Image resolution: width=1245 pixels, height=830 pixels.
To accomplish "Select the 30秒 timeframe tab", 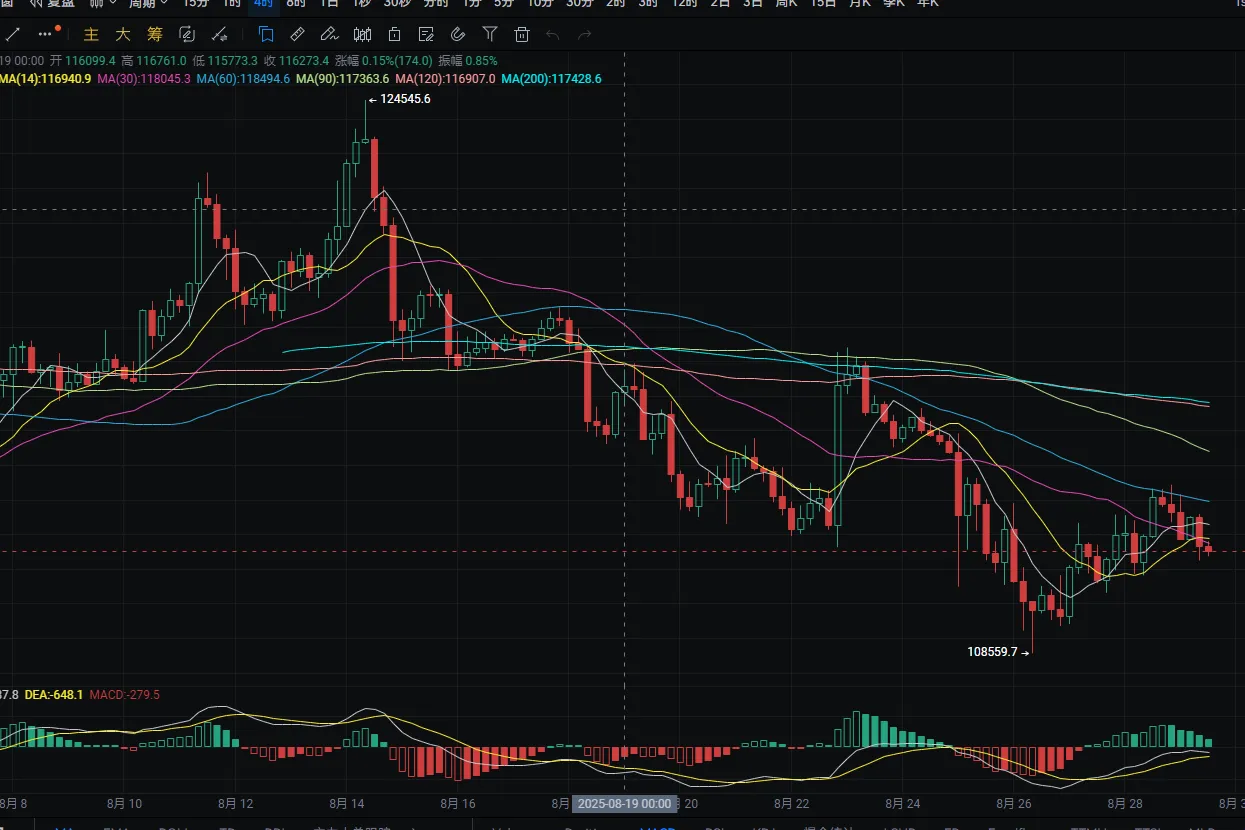I will 397,3.
